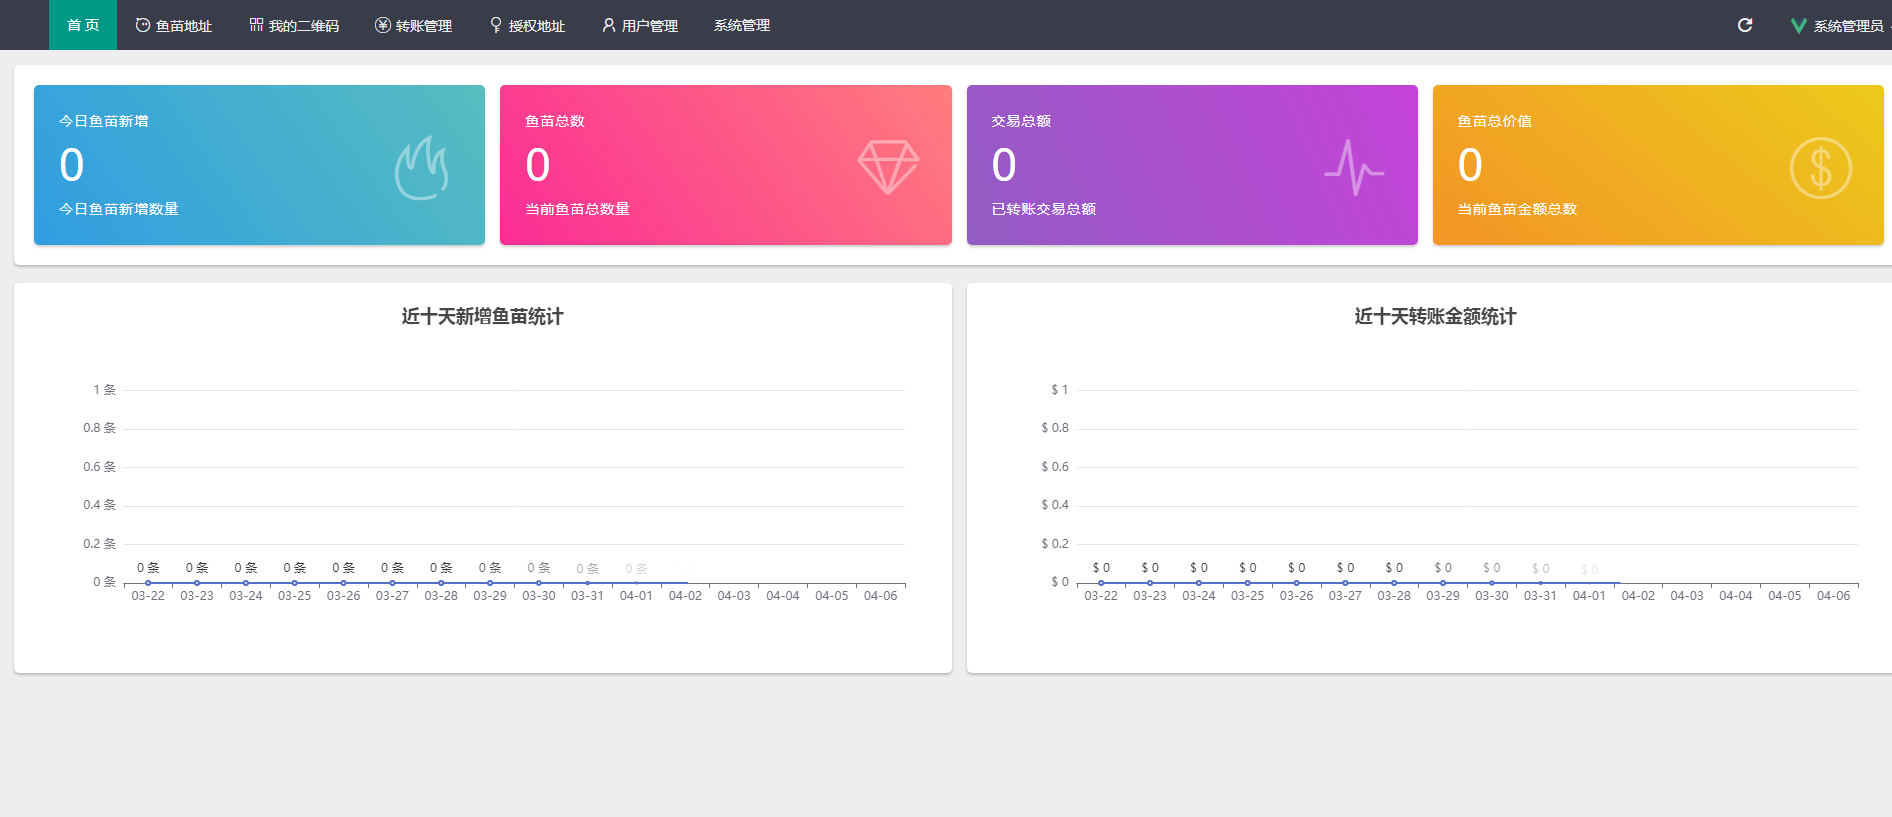Expand the 授权地址 navigation item

click(x=527, y=25)
